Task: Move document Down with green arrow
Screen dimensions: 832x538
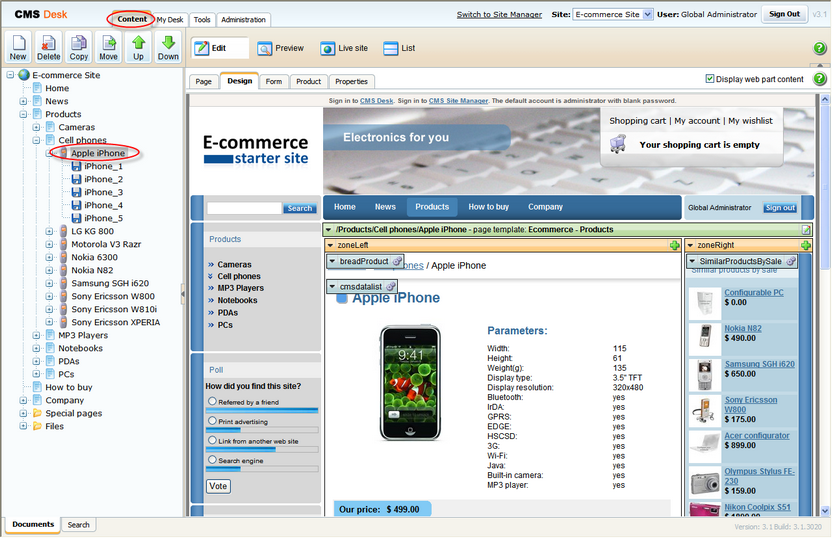Action: click(x=168, y=47)
